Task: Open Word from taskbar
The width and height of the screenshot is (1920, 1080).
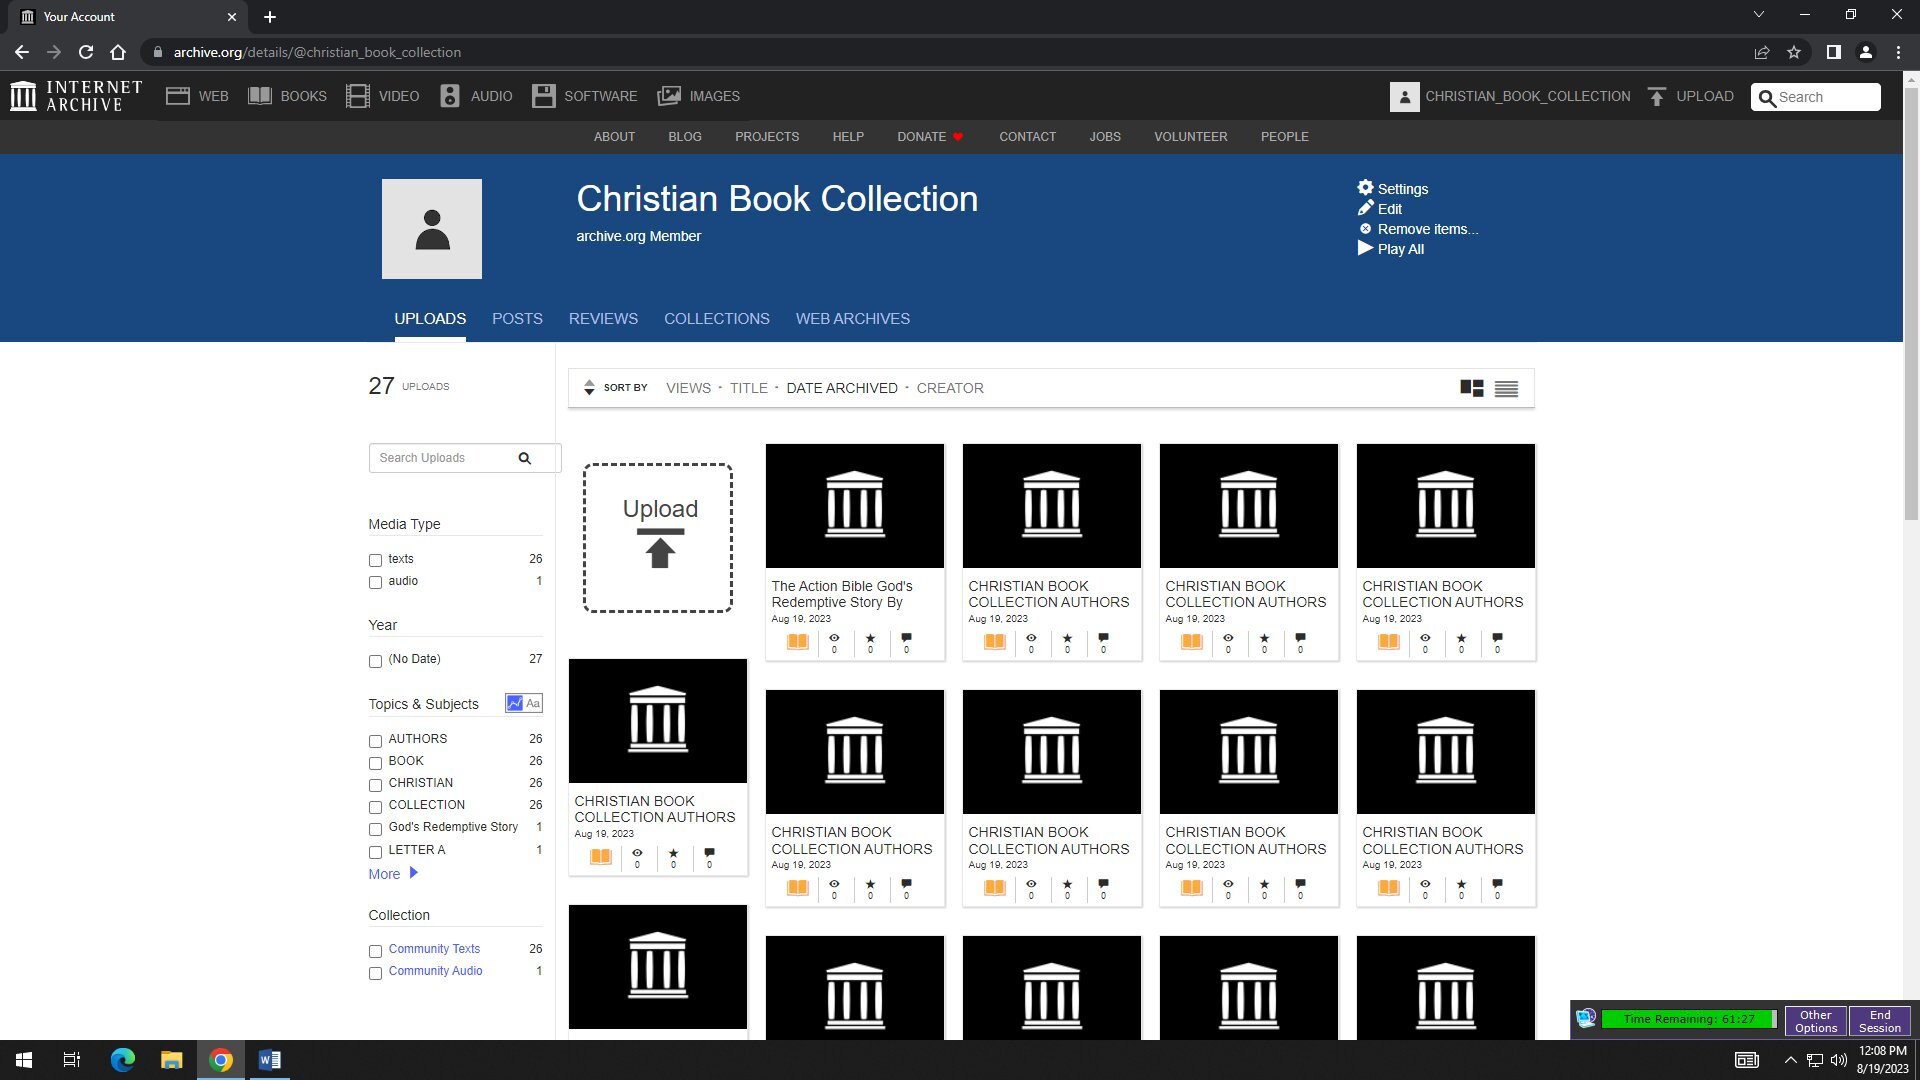Action: (270, 1060)
